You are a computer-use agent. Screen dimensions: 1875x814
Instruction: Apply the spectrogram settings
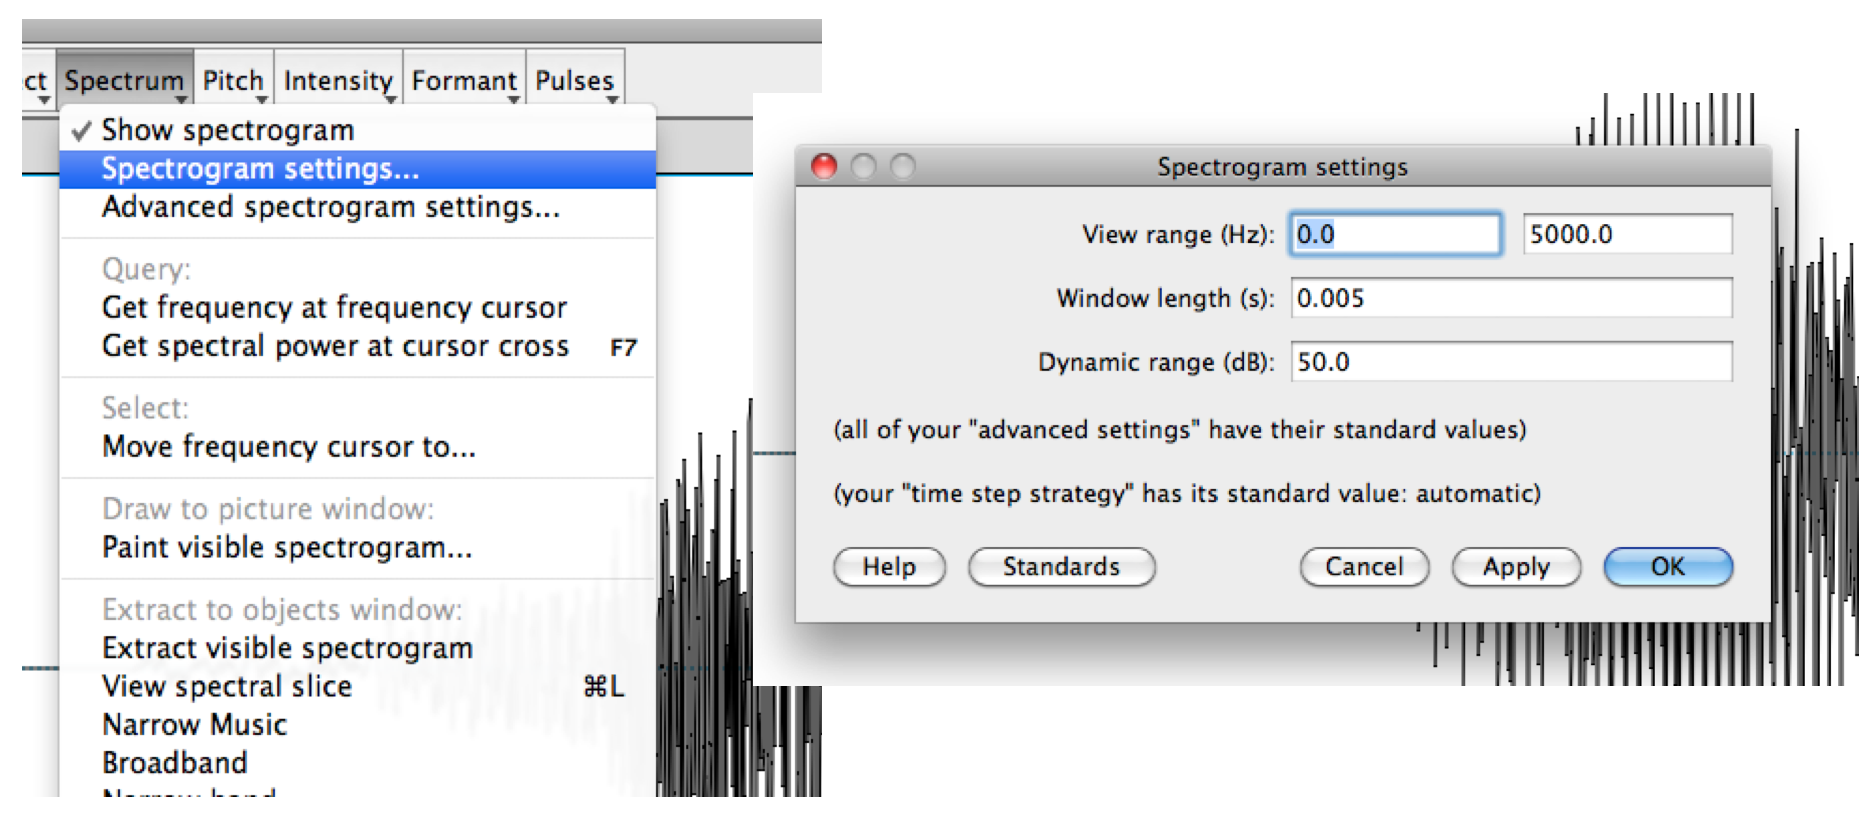pyautogui.click(x=1516, y=567)
